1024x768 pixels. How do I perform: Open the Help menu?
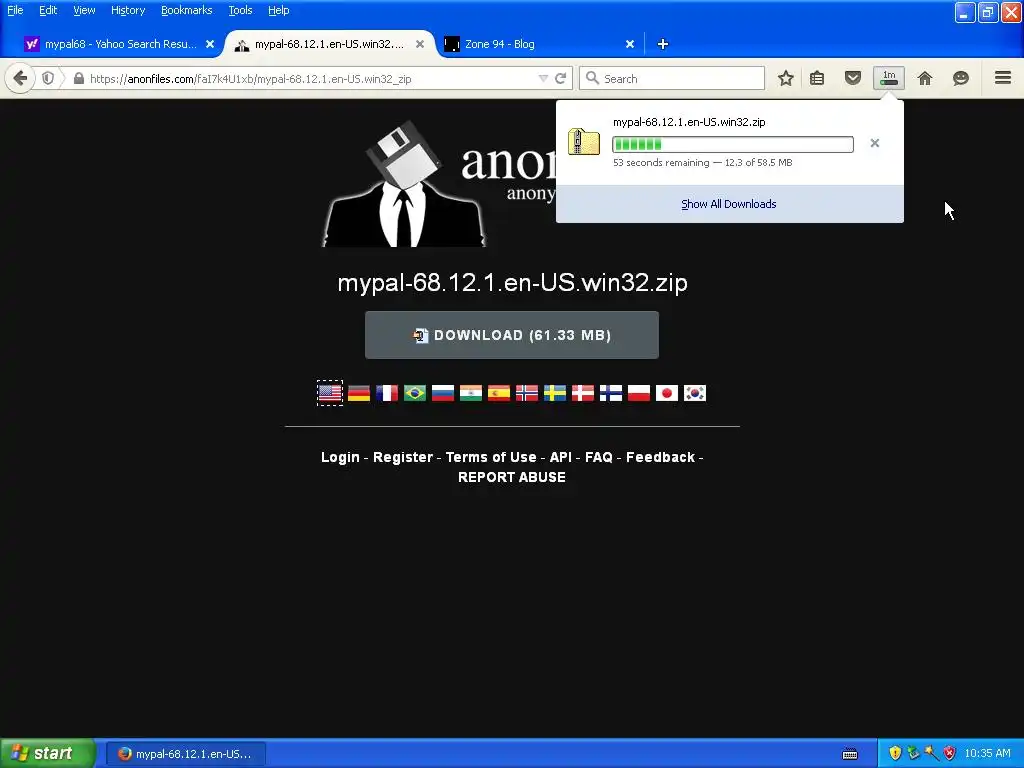click(x=278, y=10)
